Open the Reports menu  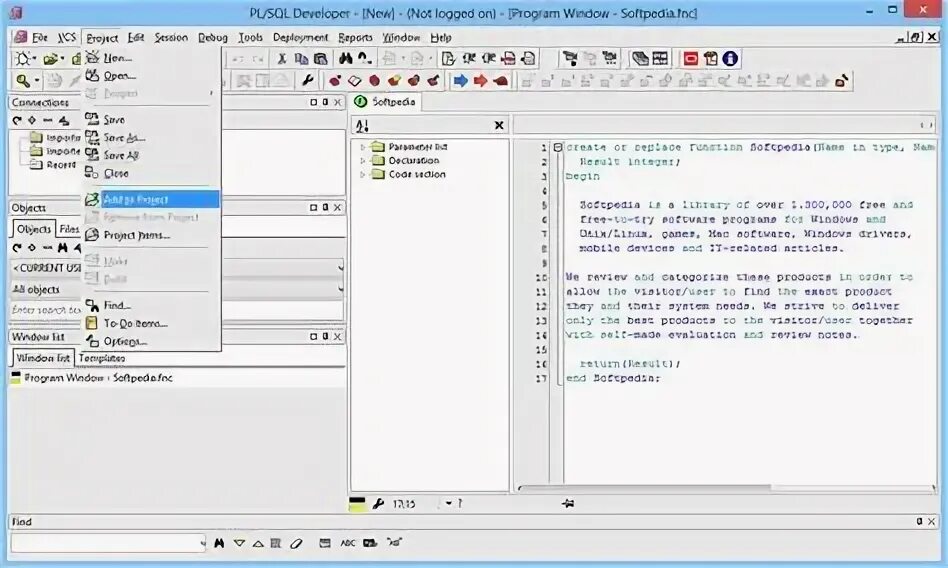tap(355, 38)
